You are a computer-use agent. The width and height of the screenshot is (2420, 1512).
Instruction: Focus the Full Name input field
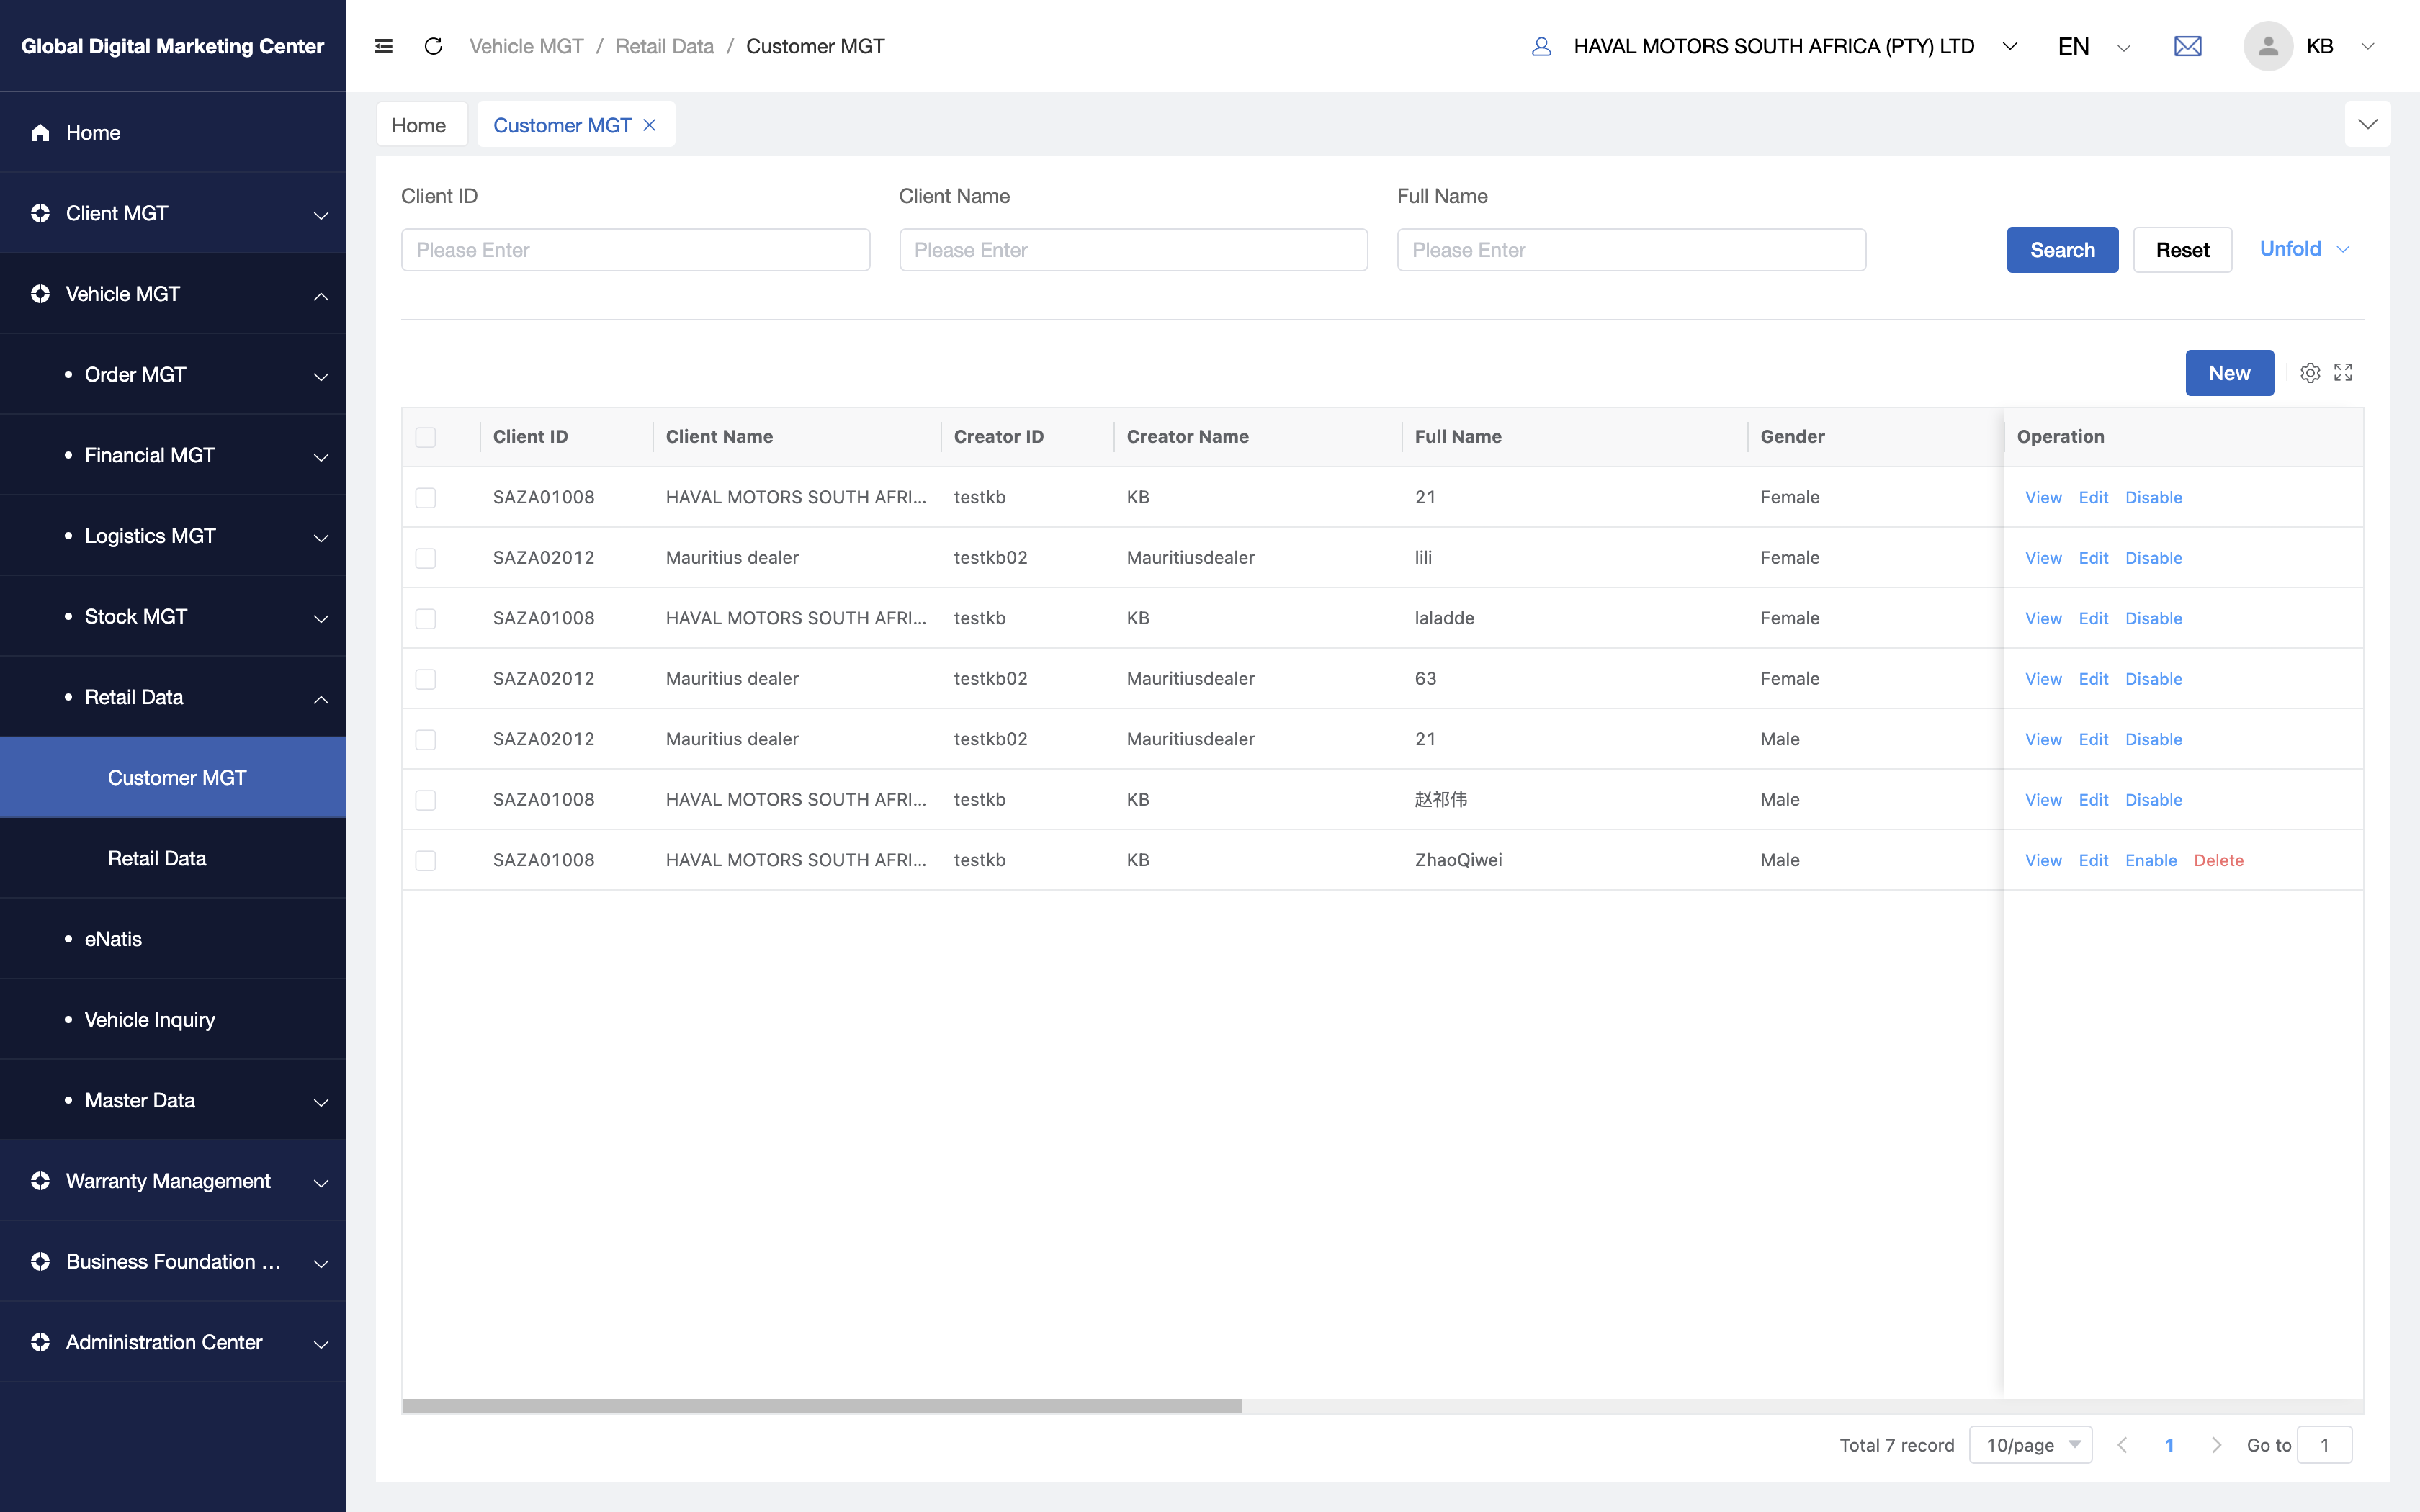[1631, 250]
